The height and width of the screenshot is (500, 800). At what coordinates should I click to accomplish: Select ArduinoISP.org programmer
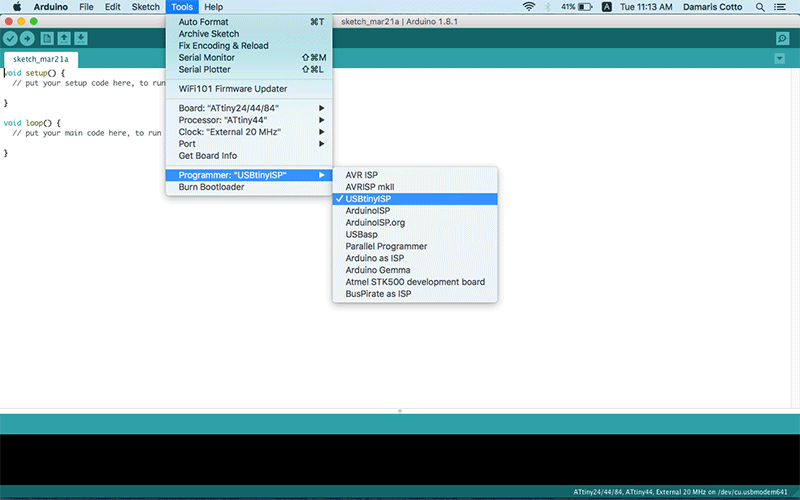point(415,222)
